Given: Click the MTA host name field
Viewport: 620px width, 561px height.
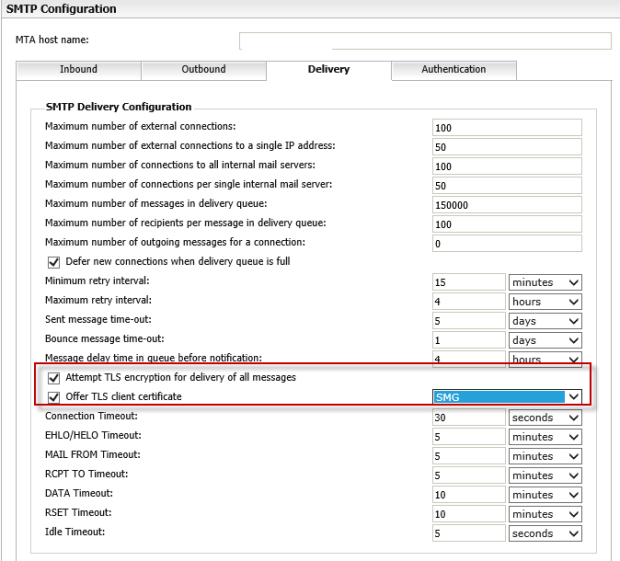Looking at the screenshot, I should 424,41.
